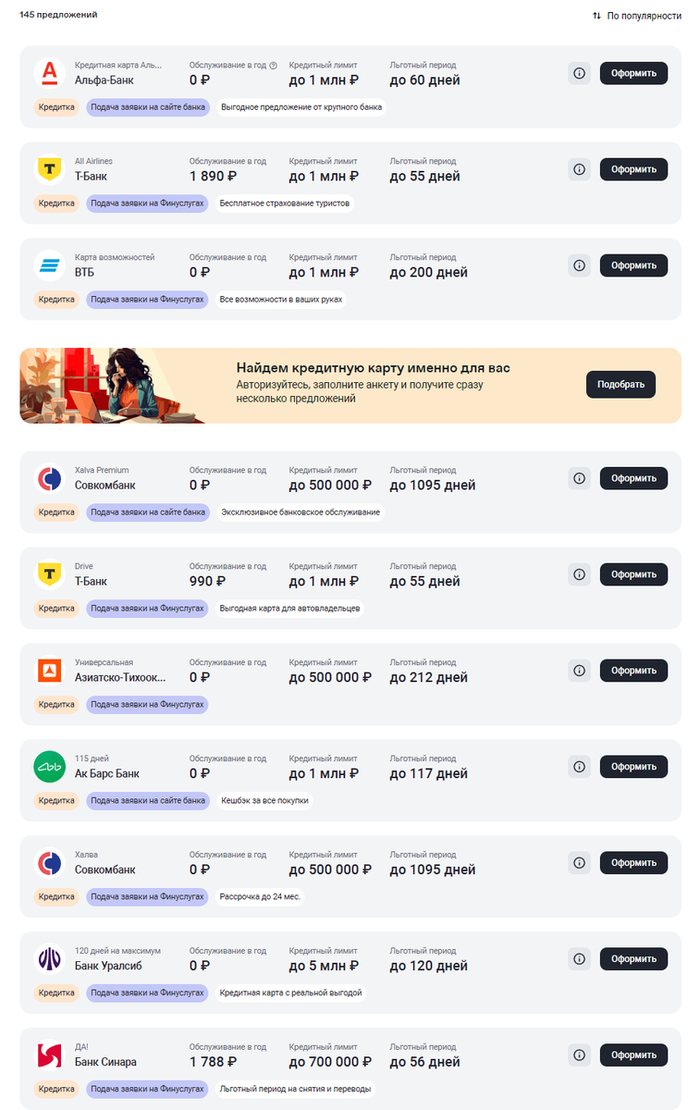This screenshot has height=1110, width=700.
Task: Click Рассрочка до 24 мес. tag
Action: point(260,897)
